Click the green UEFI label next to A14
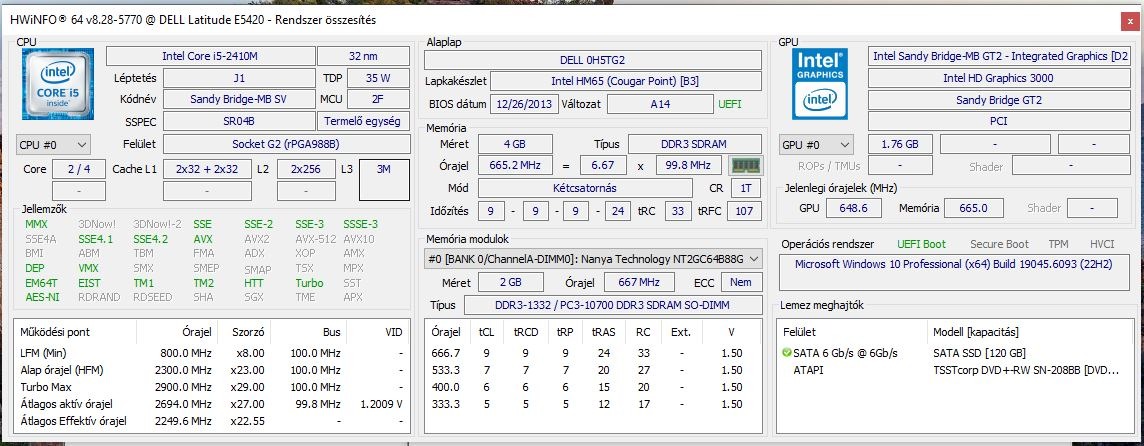 [x=730, y=104]
